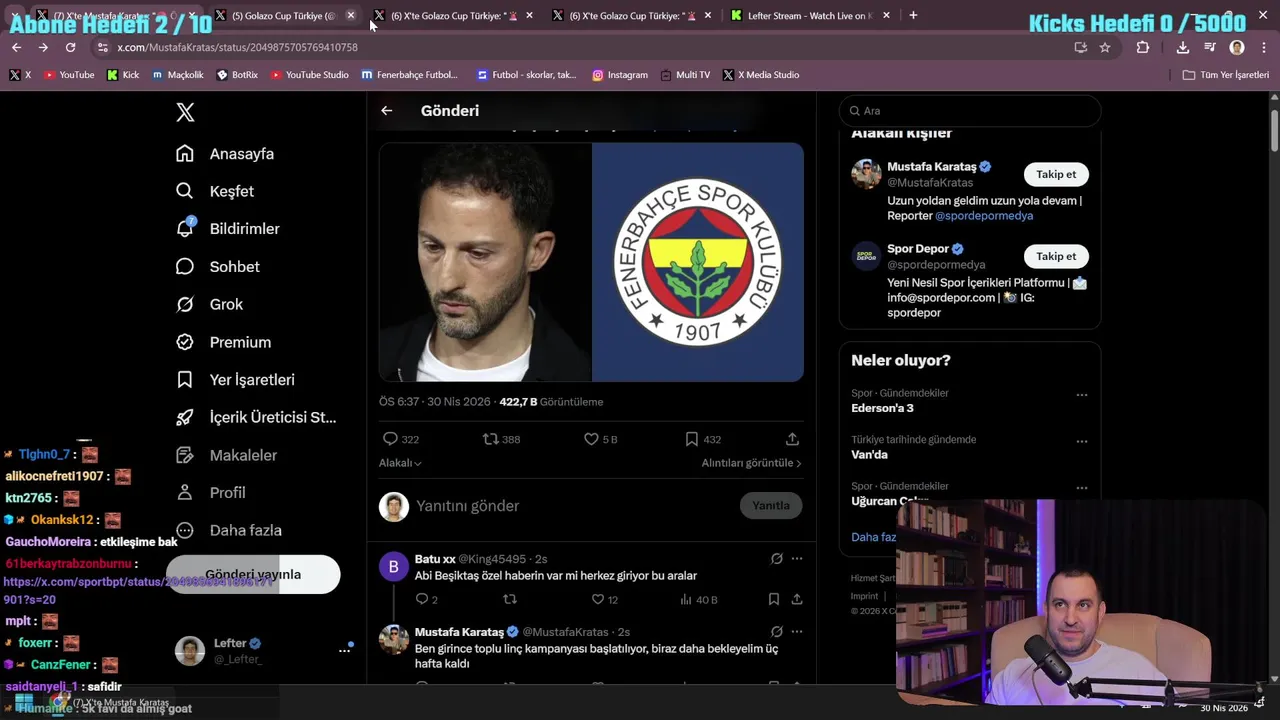Screen dimensions: 1280x720
Task: Open the Fenerbahçe logo image in post
Action: (x=698, y=262)
